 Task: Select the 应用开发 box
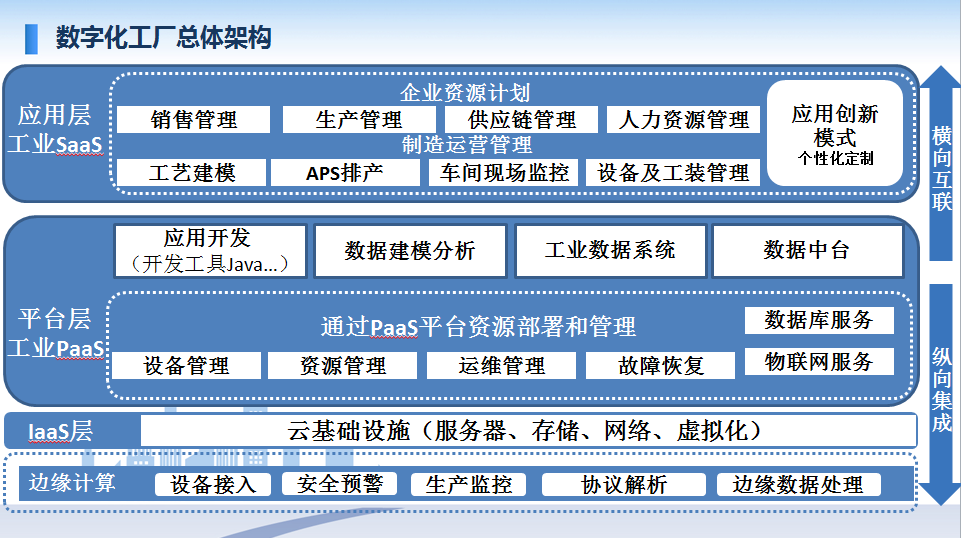[208, 250]
